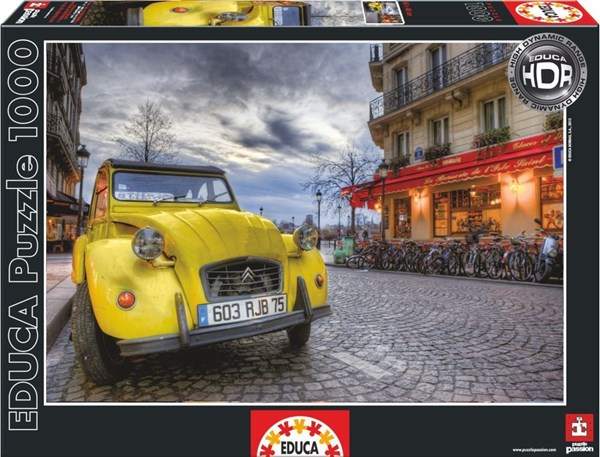Screen dimensions: 600x457
Task: Select the red café awning
Action: 450,162
